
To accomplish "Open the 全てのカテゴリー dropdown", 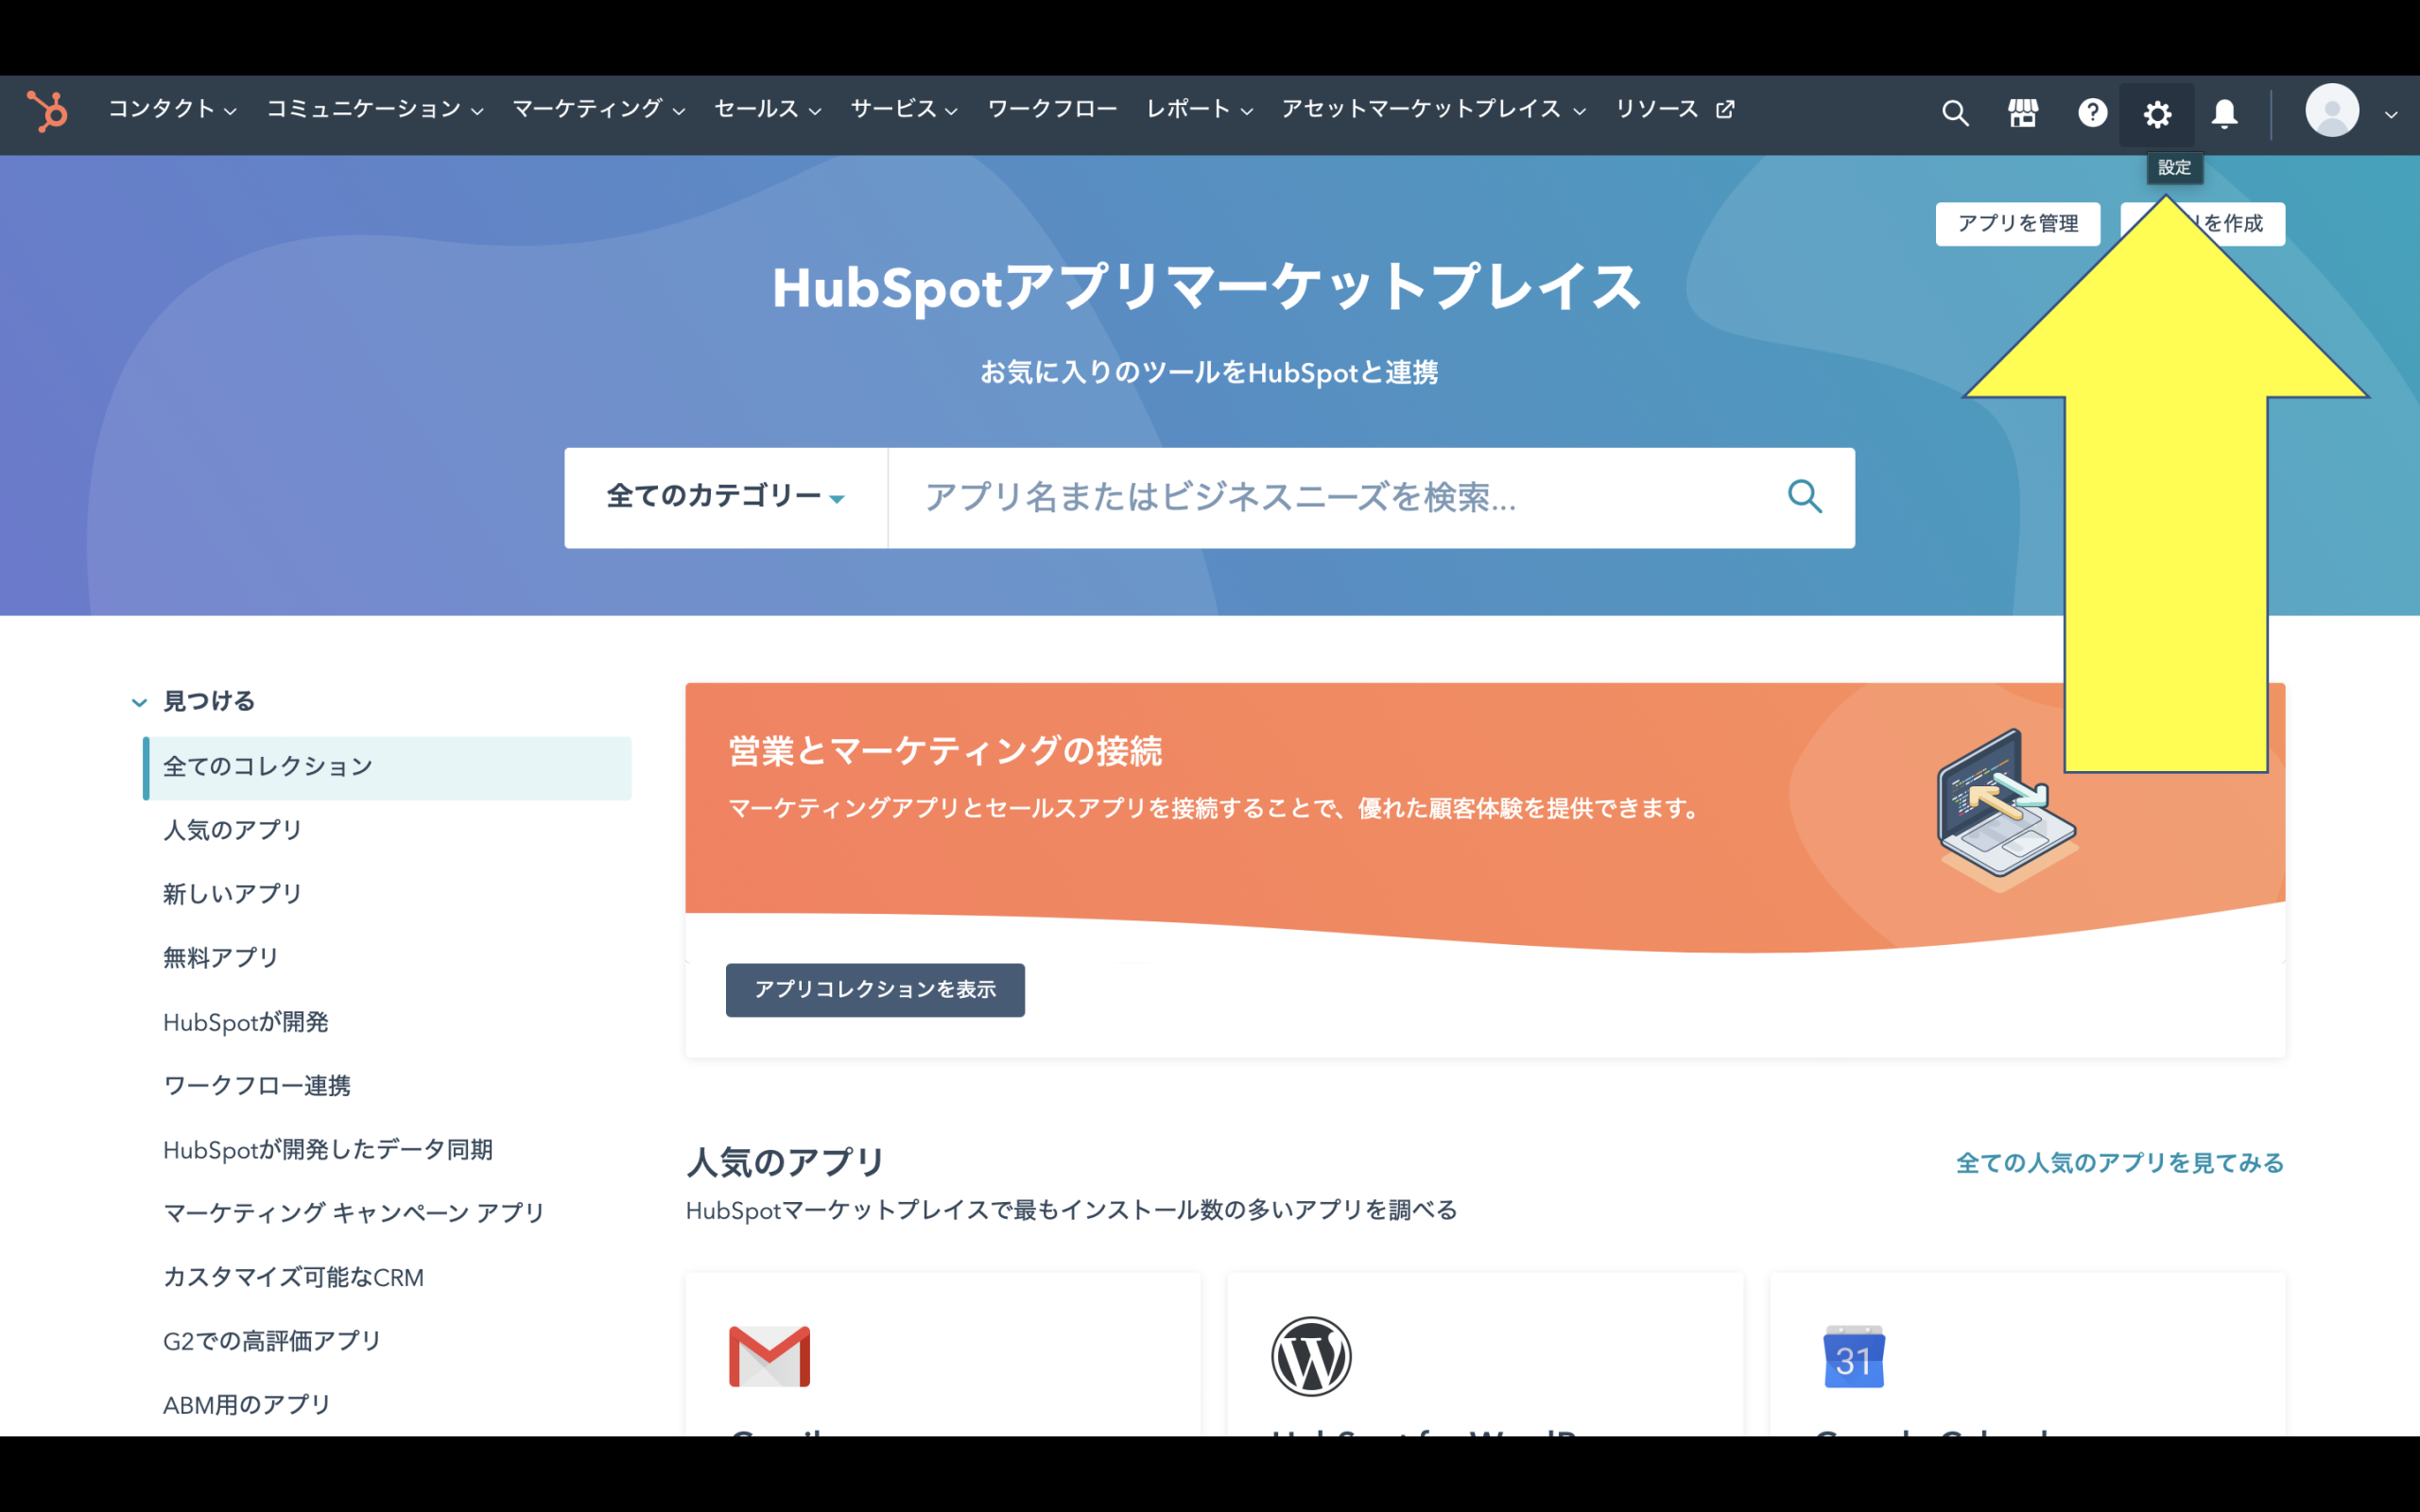I will [x=726, y=497].
